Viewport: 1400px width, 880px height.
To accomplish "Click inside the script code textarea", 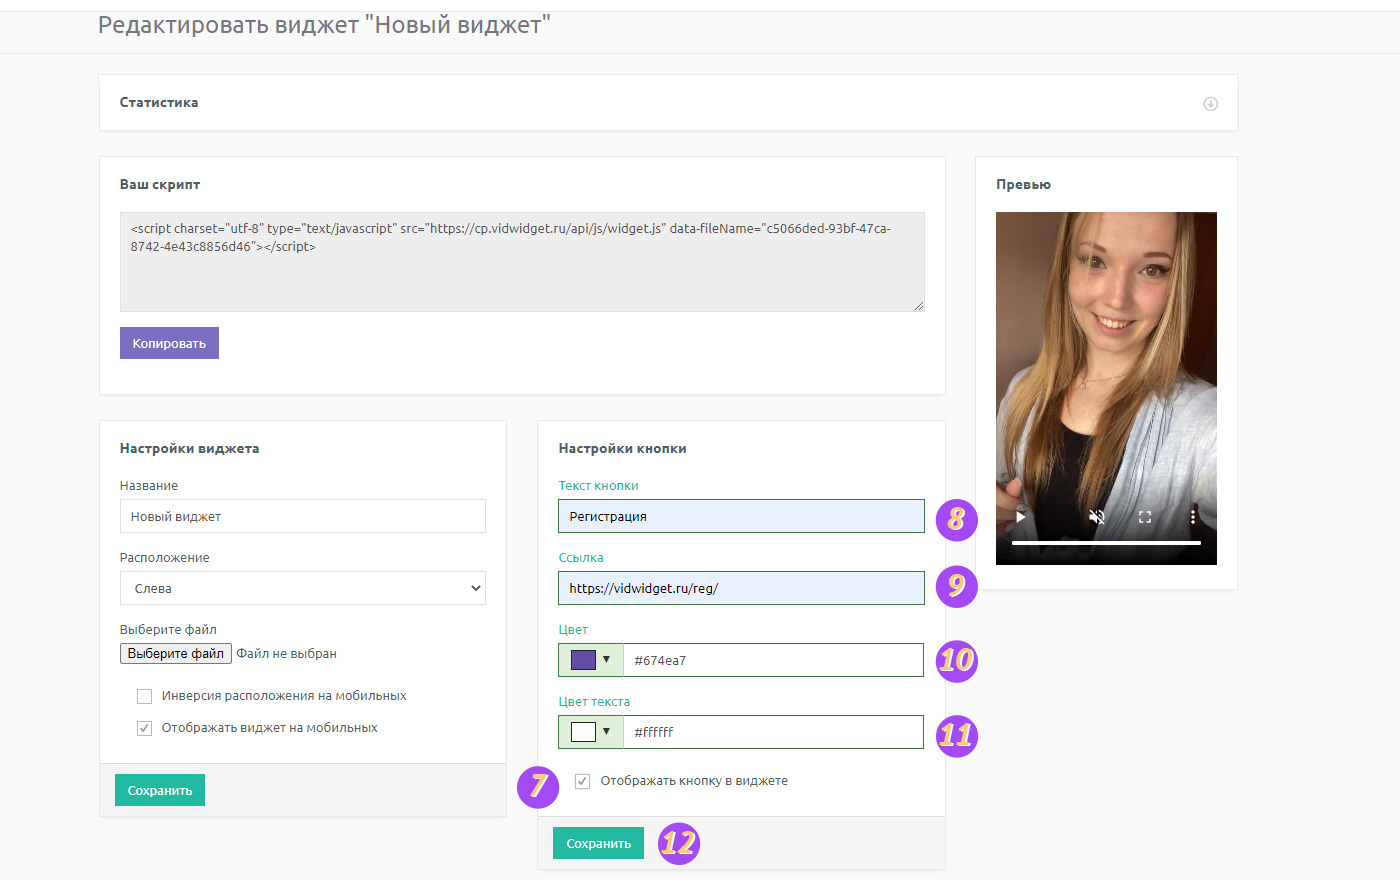I will pyautogui.click(x=522, y=262).
